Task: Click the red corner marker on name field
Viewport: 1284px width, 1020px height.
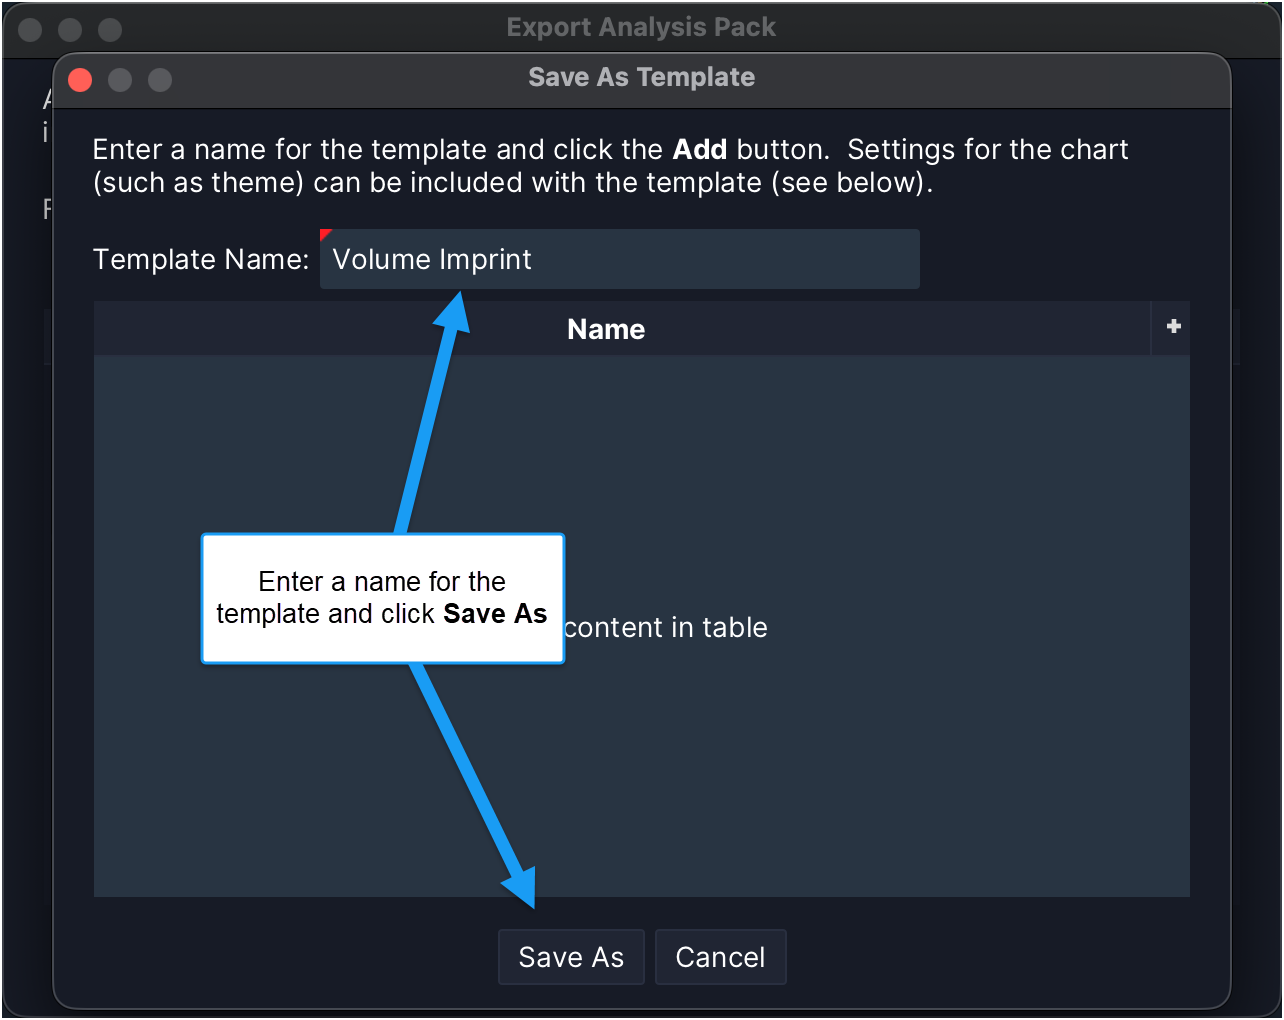Action: [x=324, y=234]
